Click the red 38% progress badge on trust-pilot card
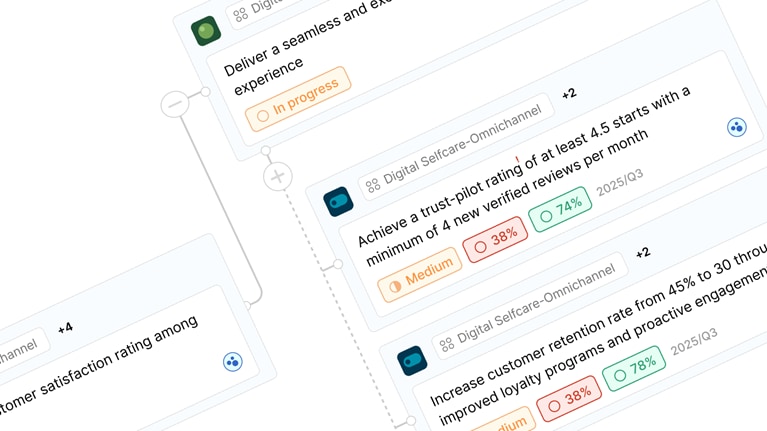The width and height of the screenshot is (767, 431). click(x=496, y=240)
